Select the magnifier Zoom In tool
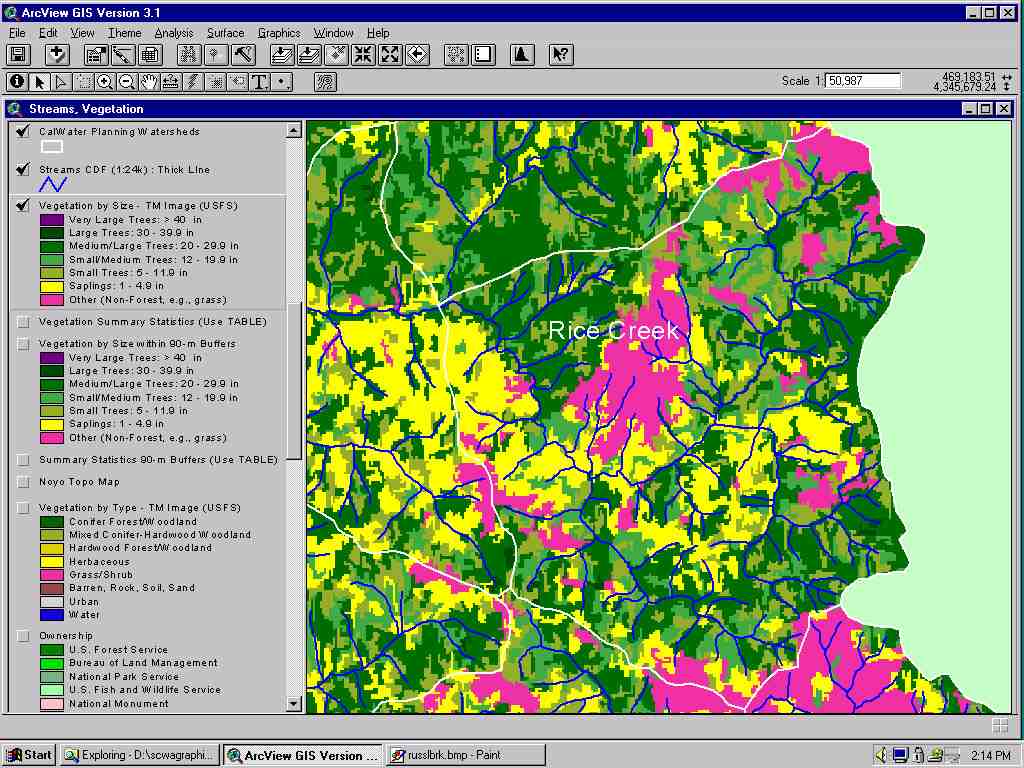 point(105,82)
